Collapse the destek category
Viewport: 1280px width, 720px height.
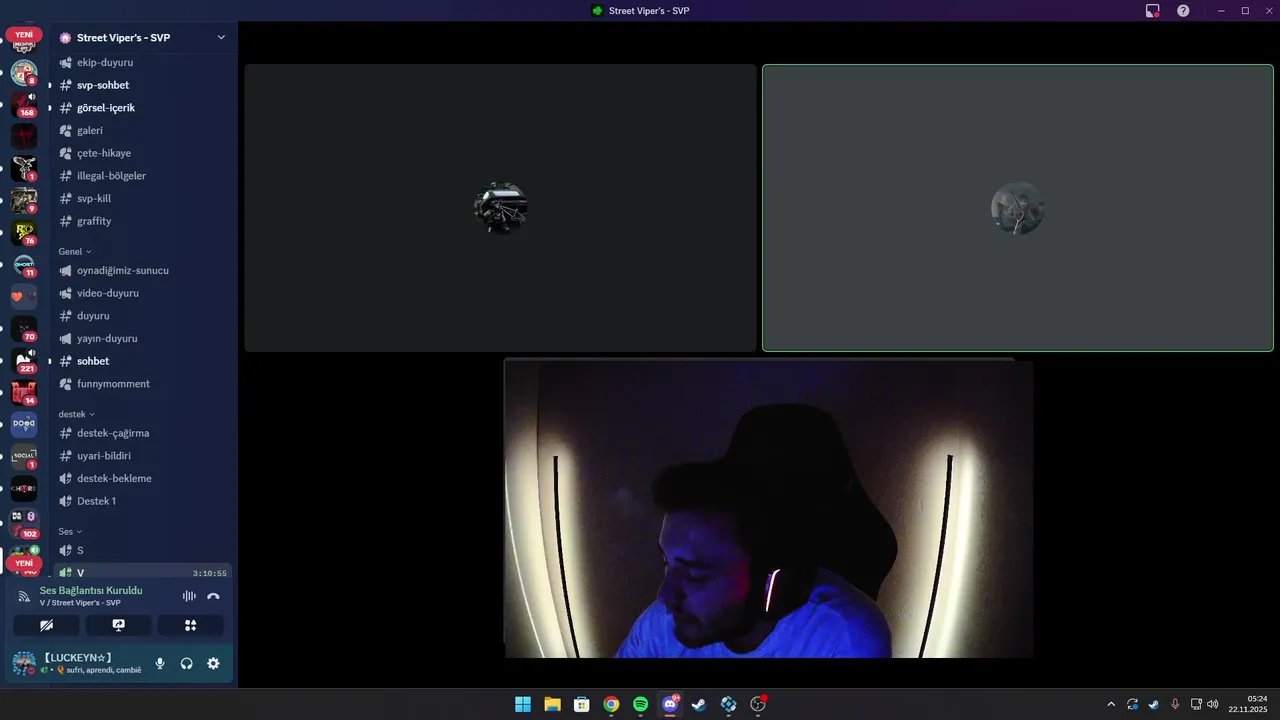point(77,414)
